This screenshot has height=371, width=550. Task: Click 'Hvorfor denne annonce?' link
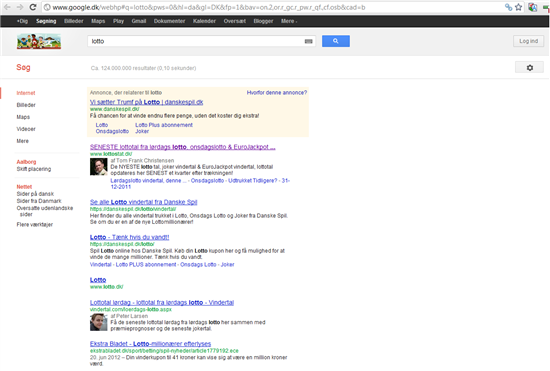coord(277,93)
